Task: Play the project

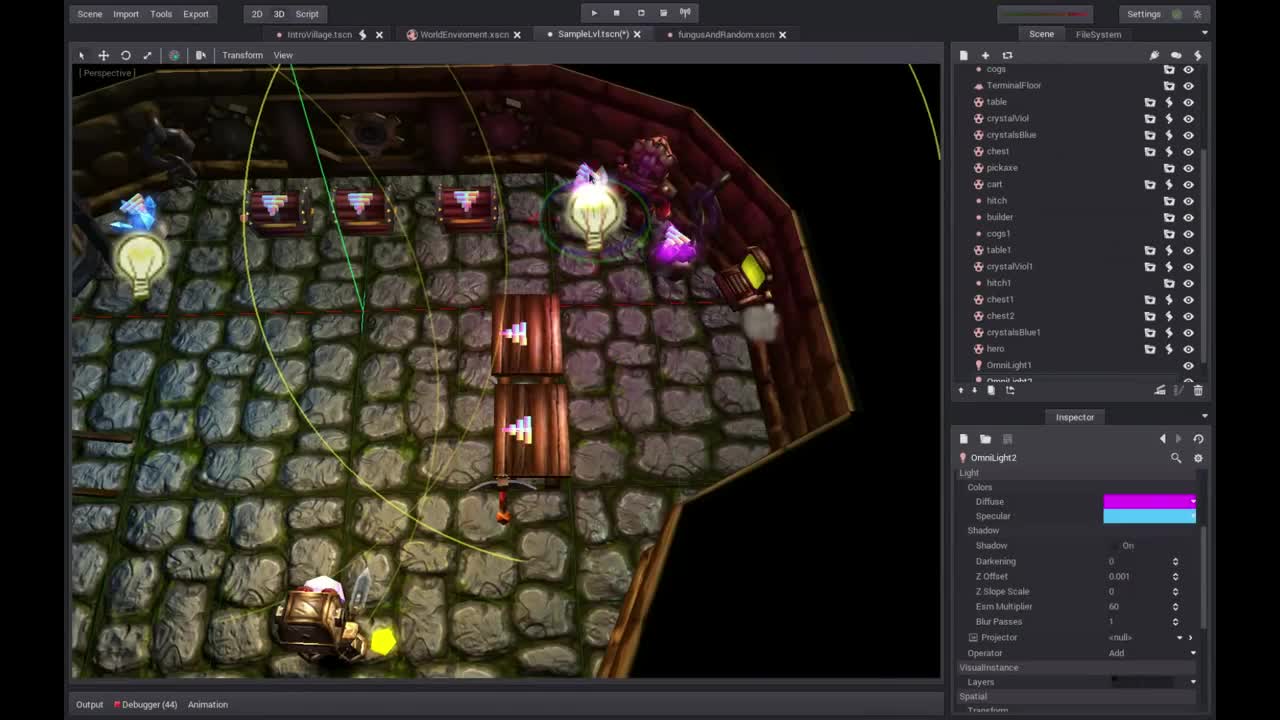Action: click(594, 13)
